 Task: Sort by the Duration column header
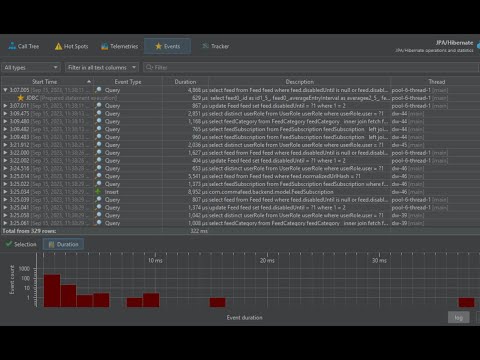coord(185,82)
